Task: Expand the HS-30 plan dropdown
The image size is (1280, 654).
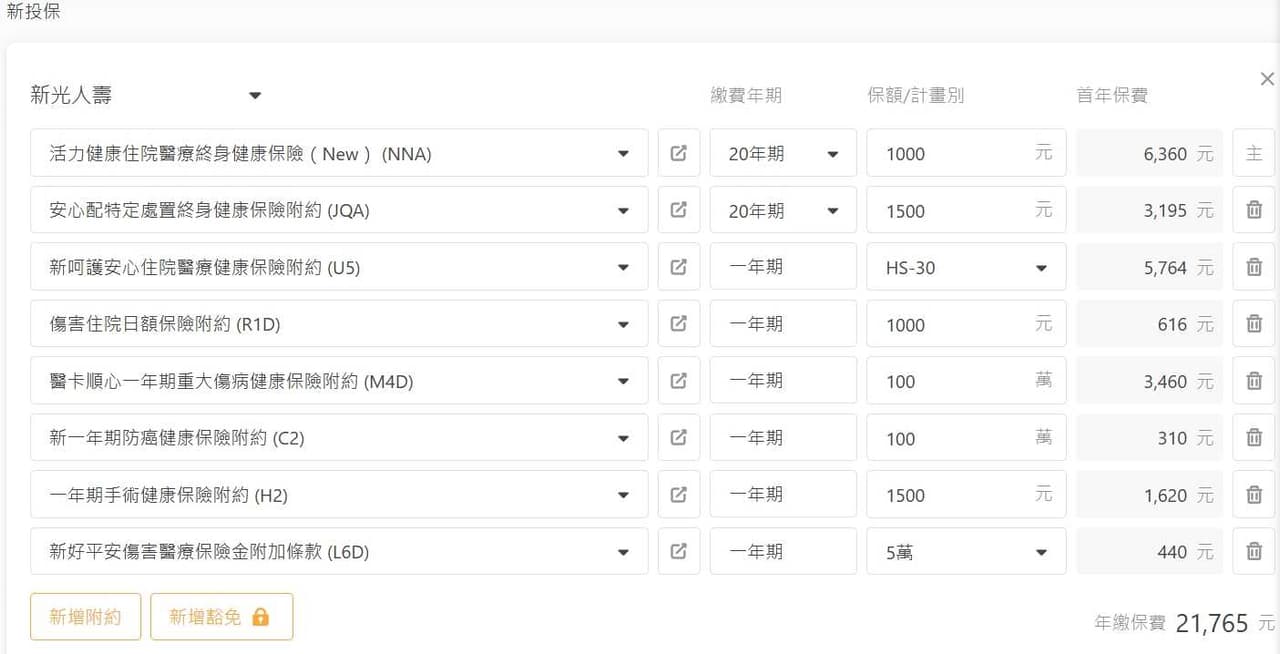Action: 1041,268
